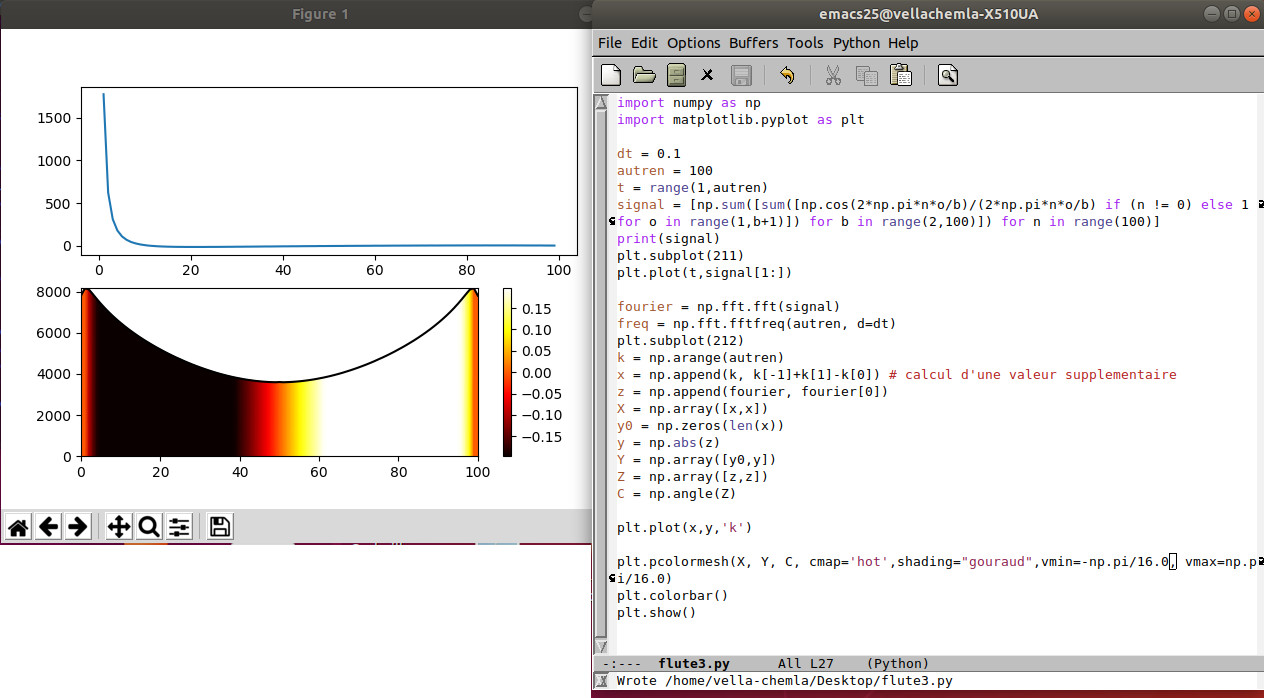1264x698 pixels.
Task: Expand the Options menu
Action: 693,43
